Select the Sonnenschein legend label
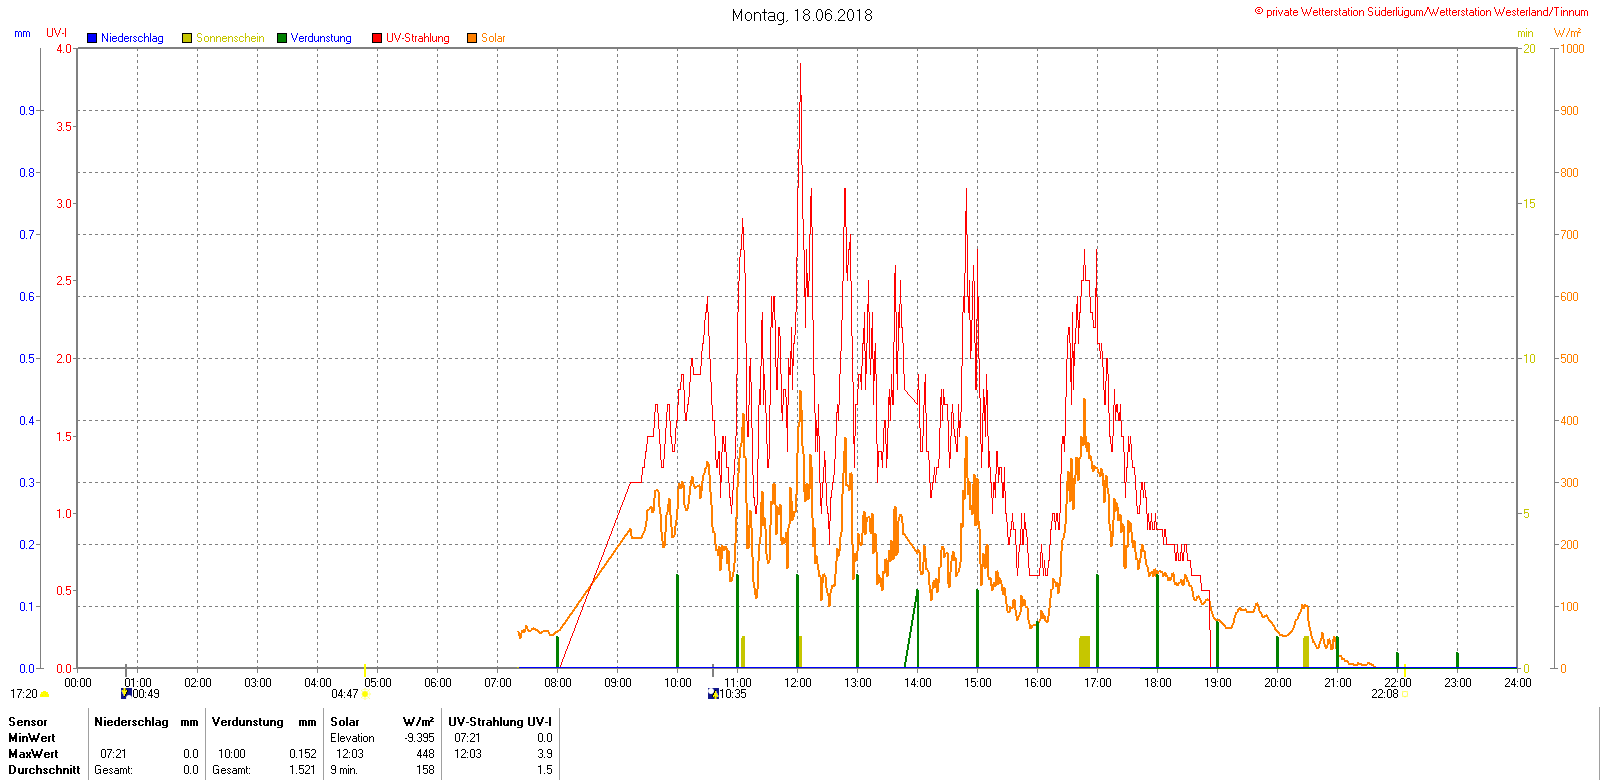Viewport: 1600px width, 780px height. point(230,38)
